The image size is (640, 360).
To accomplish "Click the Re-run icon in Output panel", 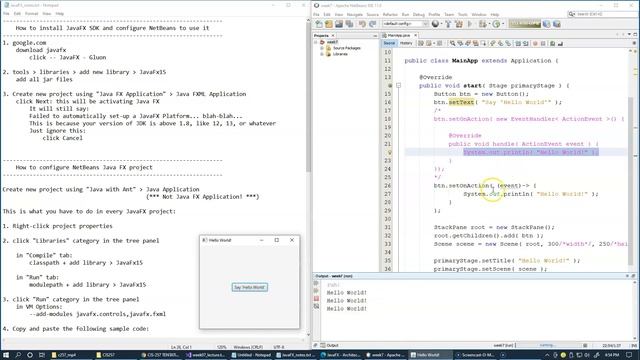I will pyautogui.click(x=316, y=283).
